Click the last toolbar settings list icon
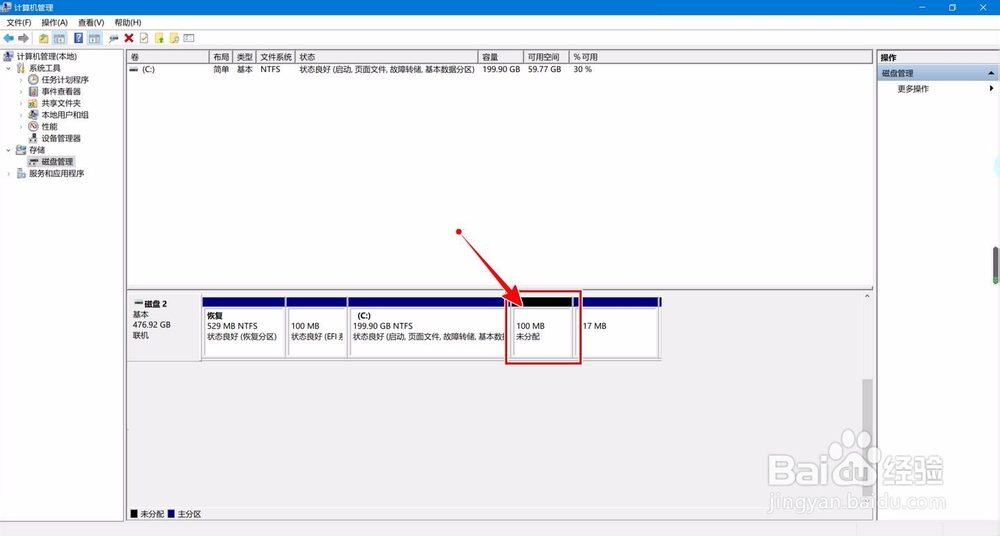The image size is (1000, 536). [189, 38]
